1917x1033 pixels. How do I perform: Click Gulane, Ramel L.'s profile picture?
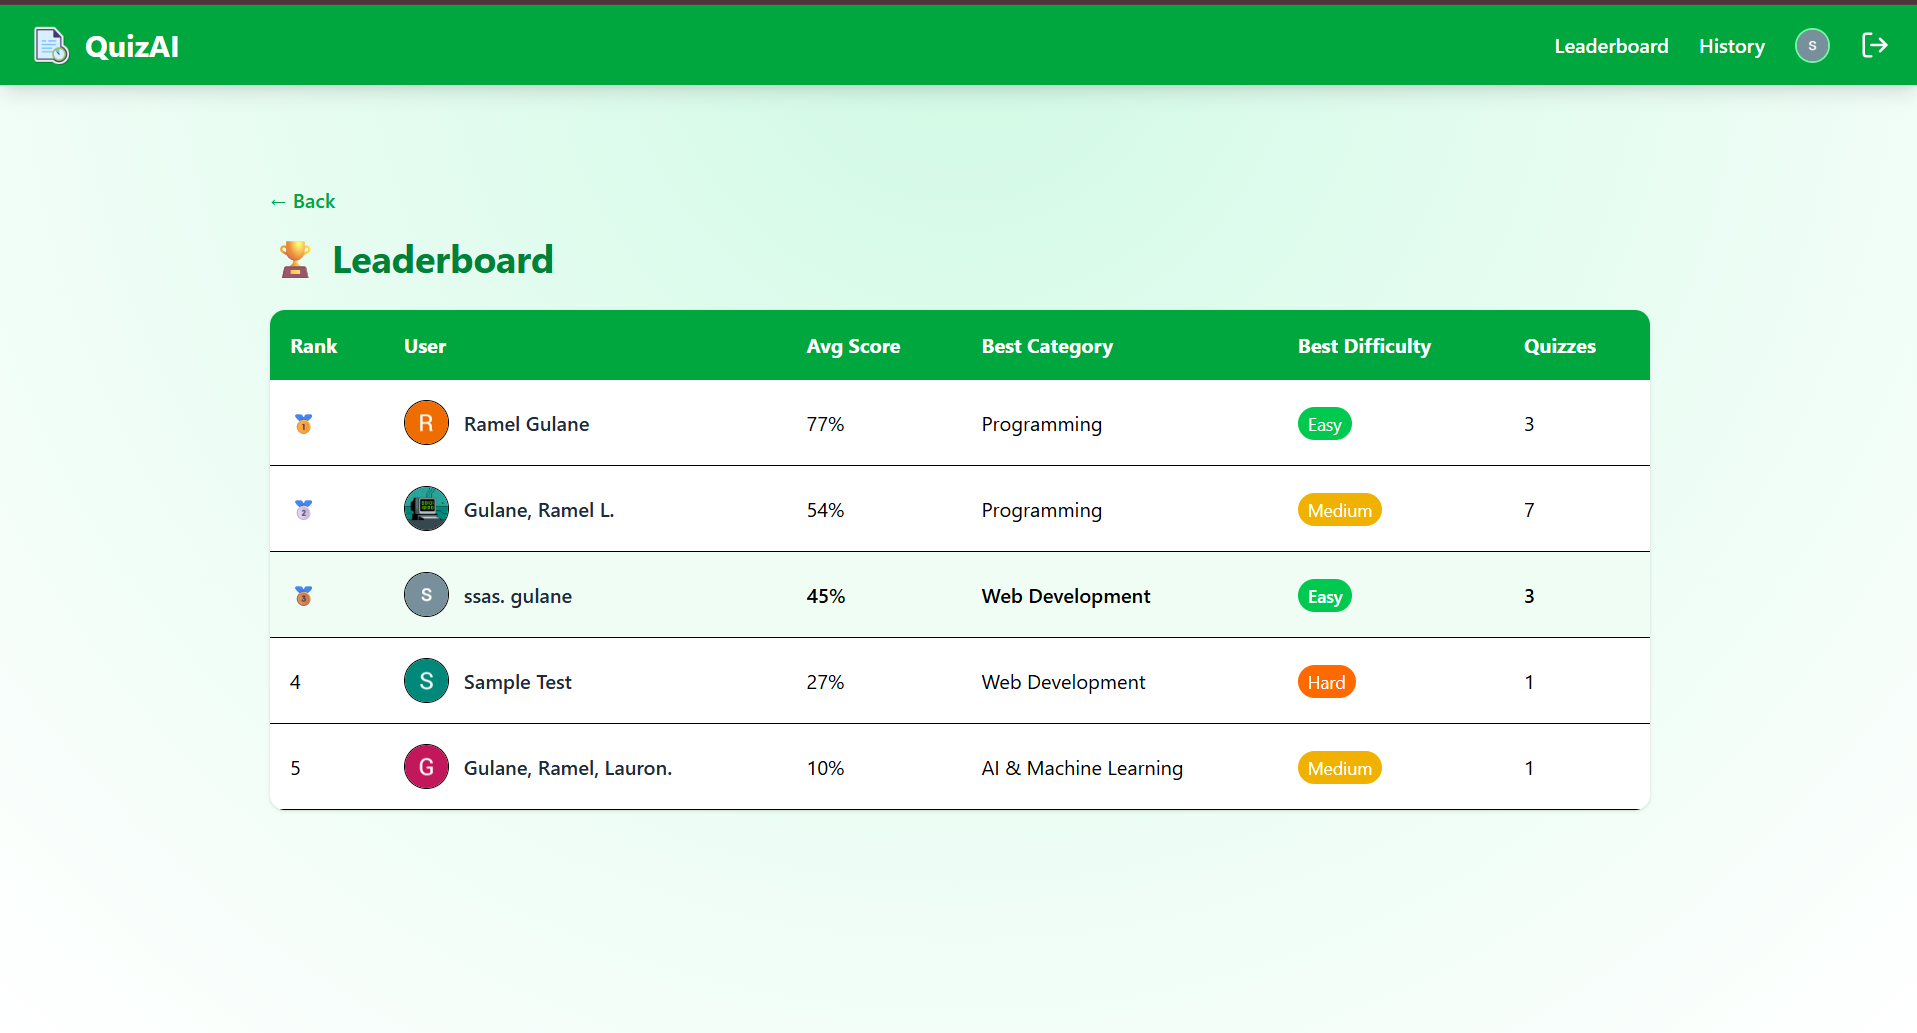point(426,509)
